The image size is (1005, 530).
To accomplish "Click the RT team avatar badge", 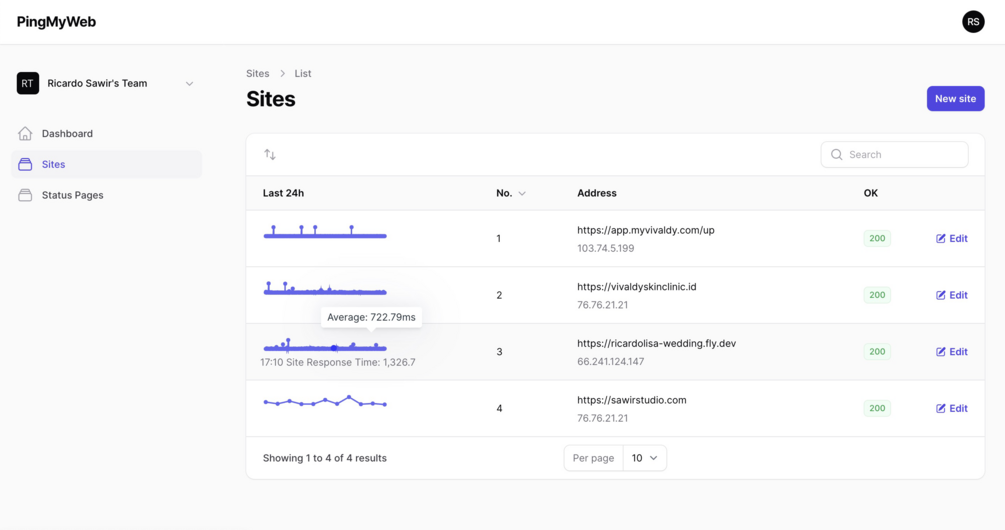I will coord(28,84).
